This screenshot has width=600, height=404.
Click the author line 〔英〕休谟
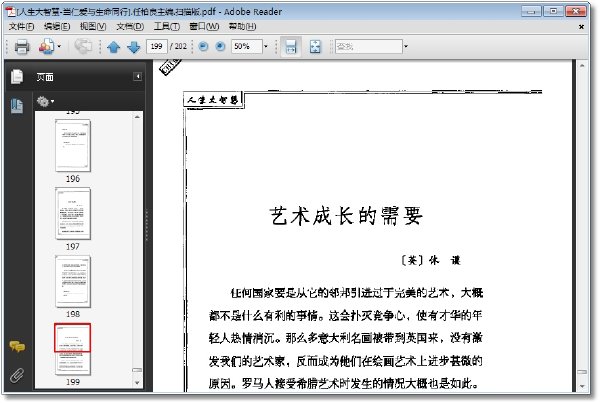(431, 261)
